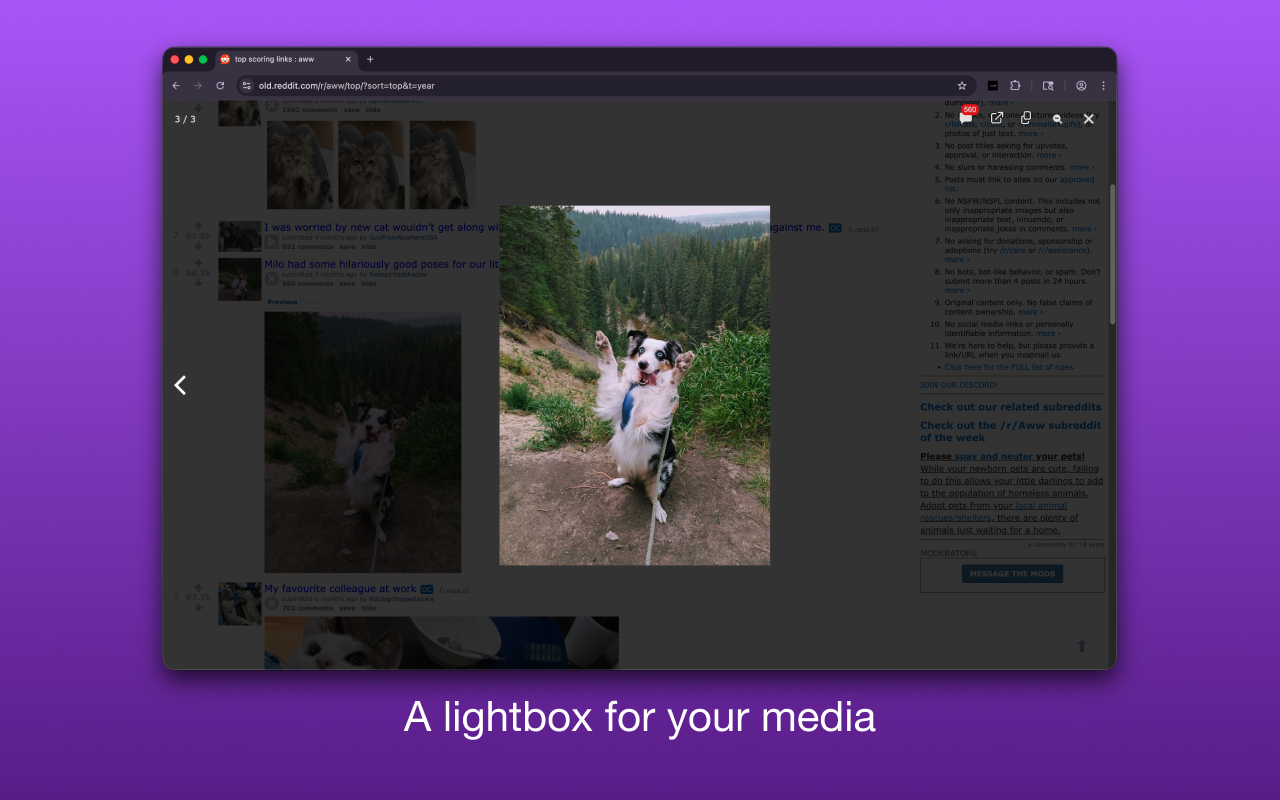This screenshot has width=1280, height=800.
Task: Open the /r/care subreddit link
Action: (x=1014, y=250)
